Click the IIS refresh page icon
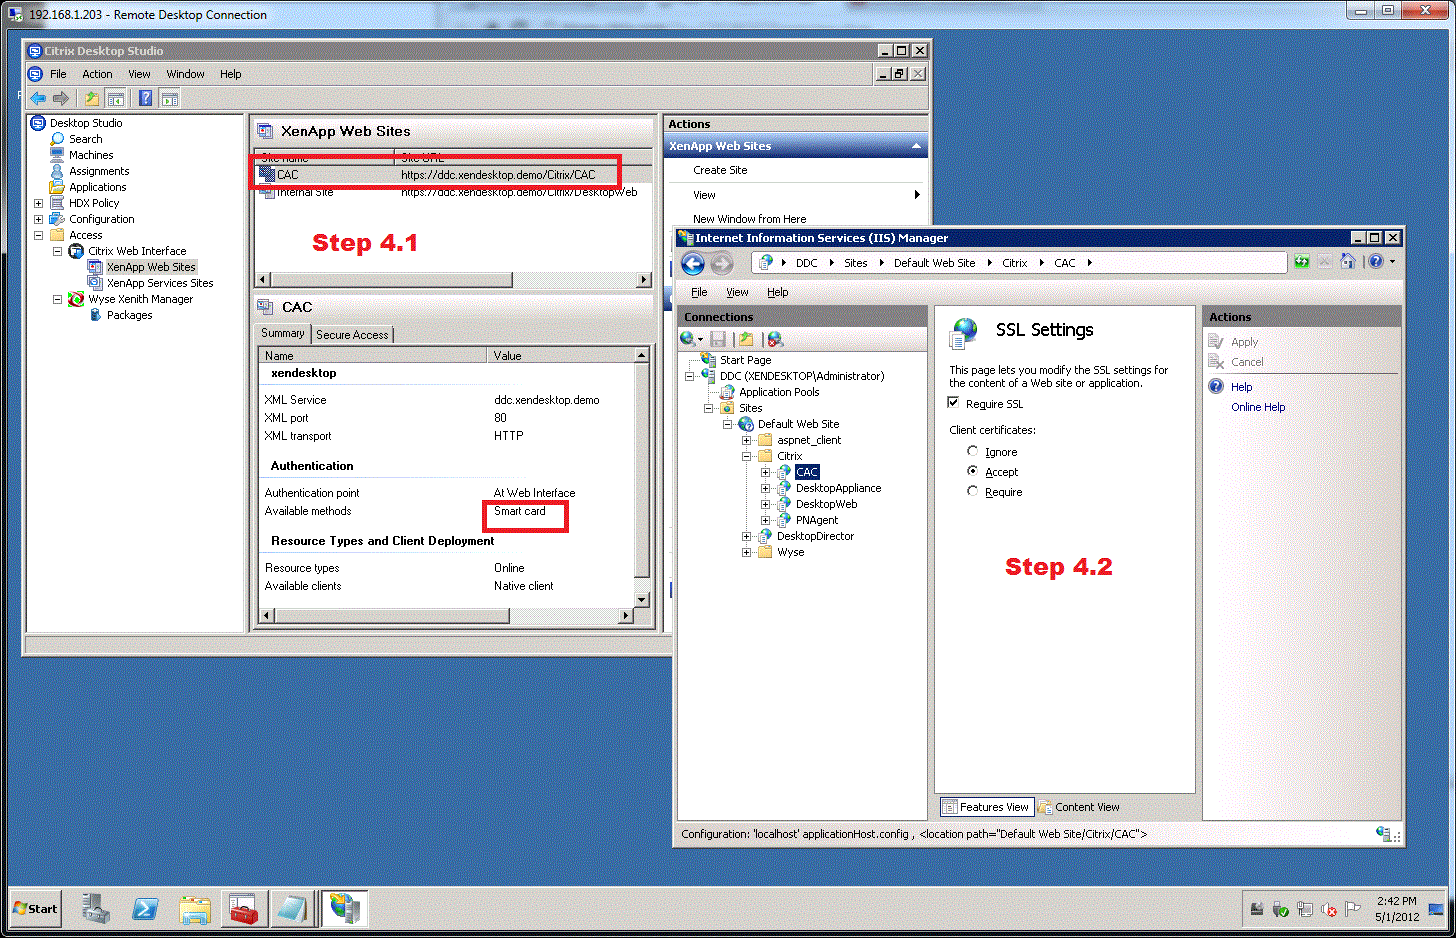 pos(1301,262)
